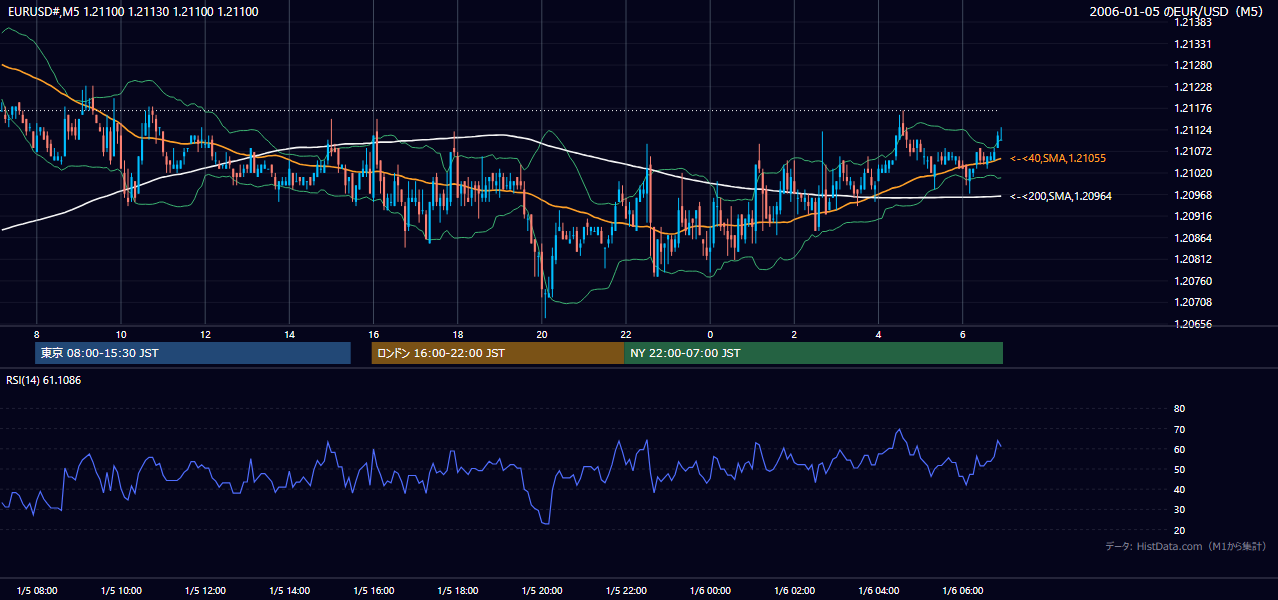The image size is (1278, 600).
Task: Click the 1/5 10:00 date label
Action: [121, 590]
